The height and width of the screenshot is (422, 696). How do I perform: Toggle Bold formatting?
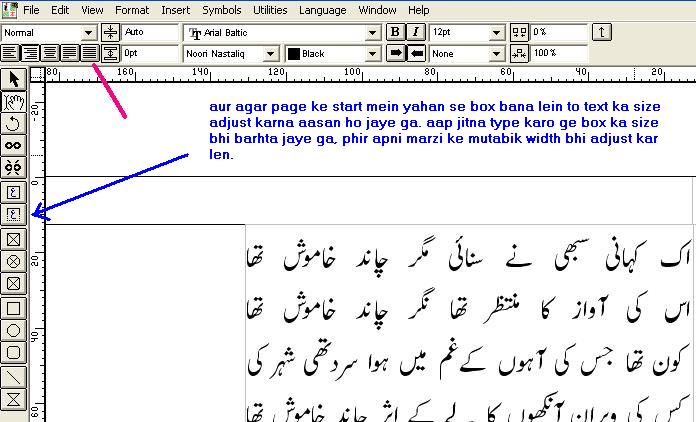click(395, 33)
